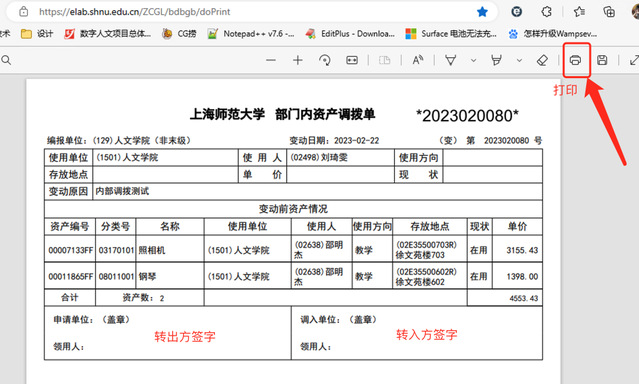This screenshot has height=384, width=639.
Task: Click the address bar URL field
Action: point(253,12)
